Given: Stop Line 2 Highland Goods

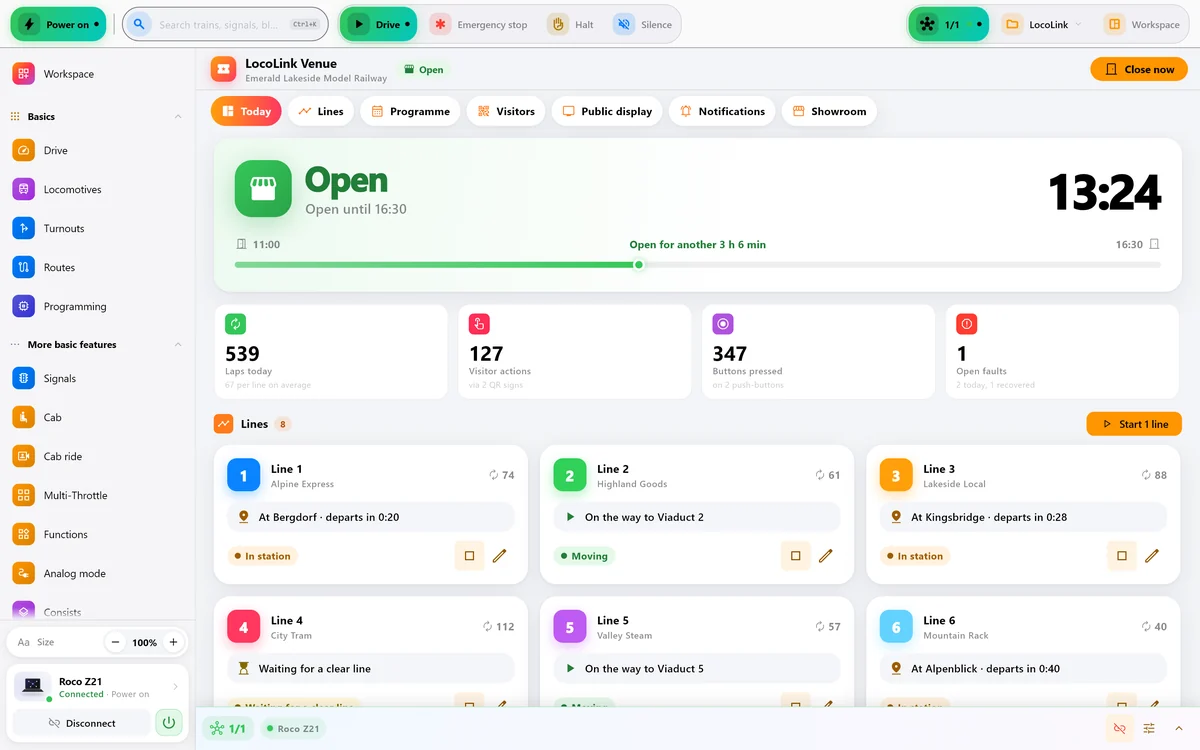Looking at the screenshot, I should click(795, 556).
